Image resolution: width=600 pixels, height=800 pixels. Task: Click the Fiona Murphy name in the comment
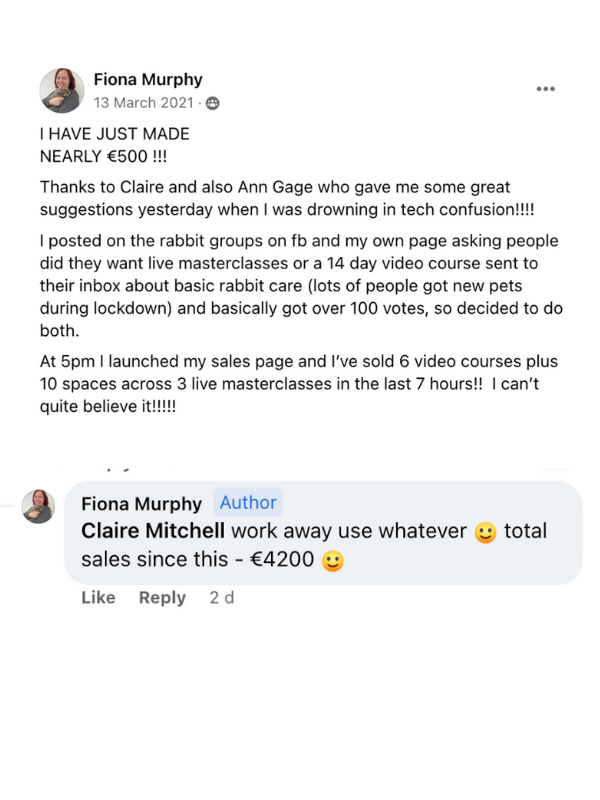(x=141, y=503)
